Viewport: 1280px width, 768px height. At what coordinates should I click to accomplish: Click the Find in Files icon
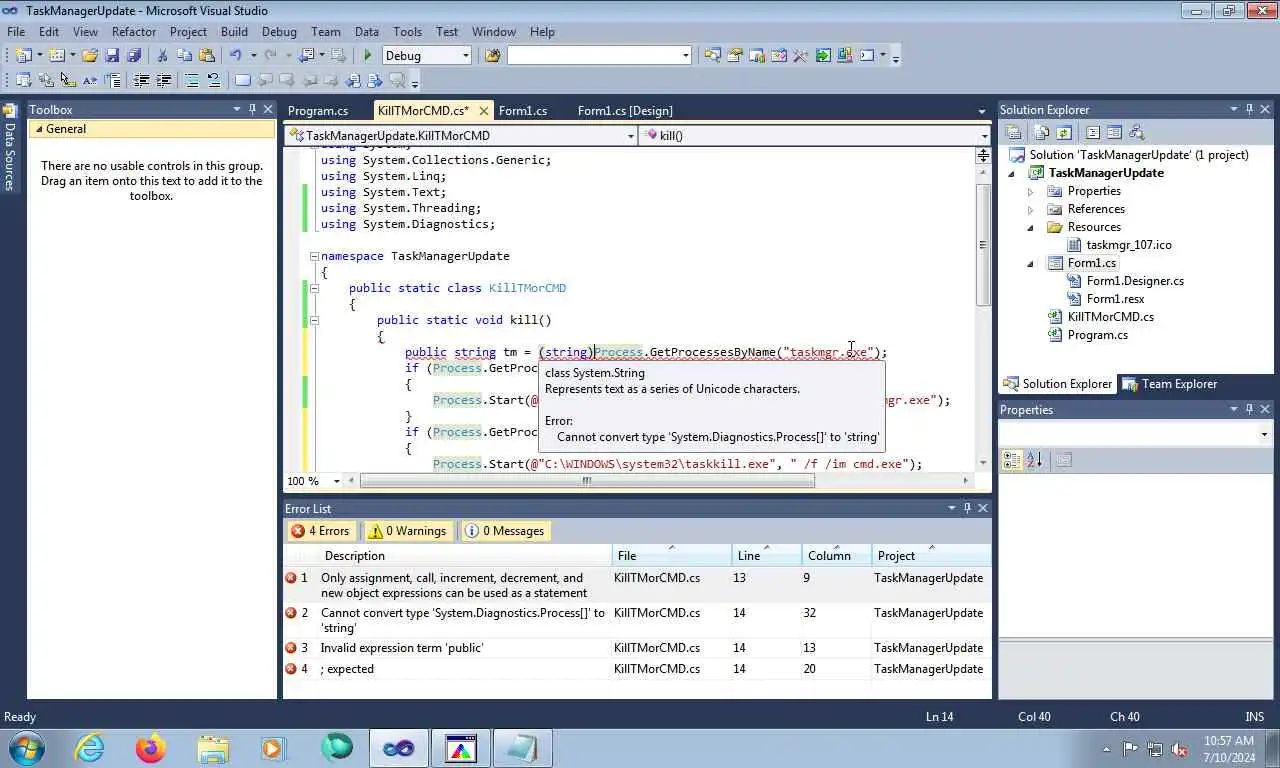click(492, 56)
